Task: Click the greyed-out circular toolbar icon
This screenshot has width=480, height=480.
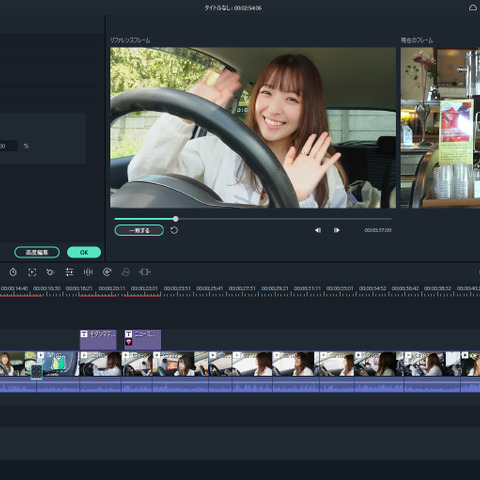Action: click(126, 272)
